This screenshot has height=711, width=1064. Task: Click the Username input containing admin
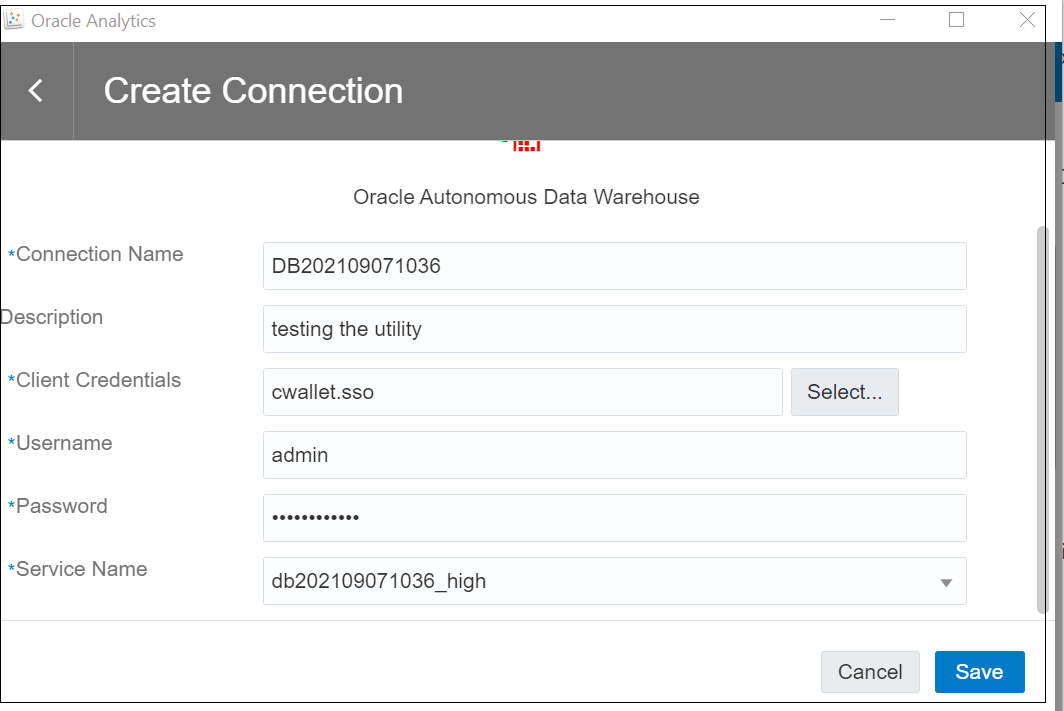(614, 455)
